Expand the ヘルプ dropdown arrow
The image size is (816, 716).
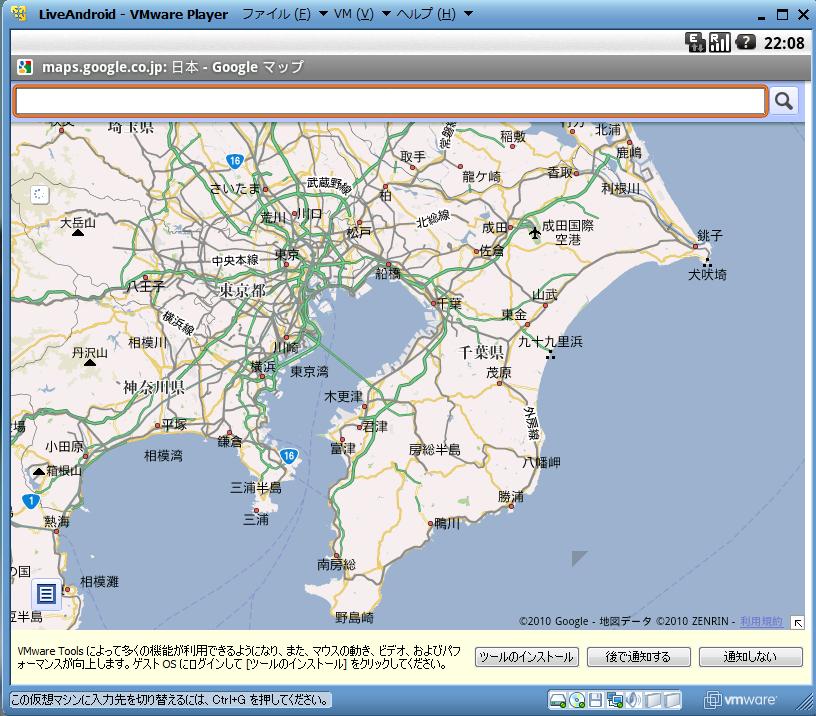[468, 14]
